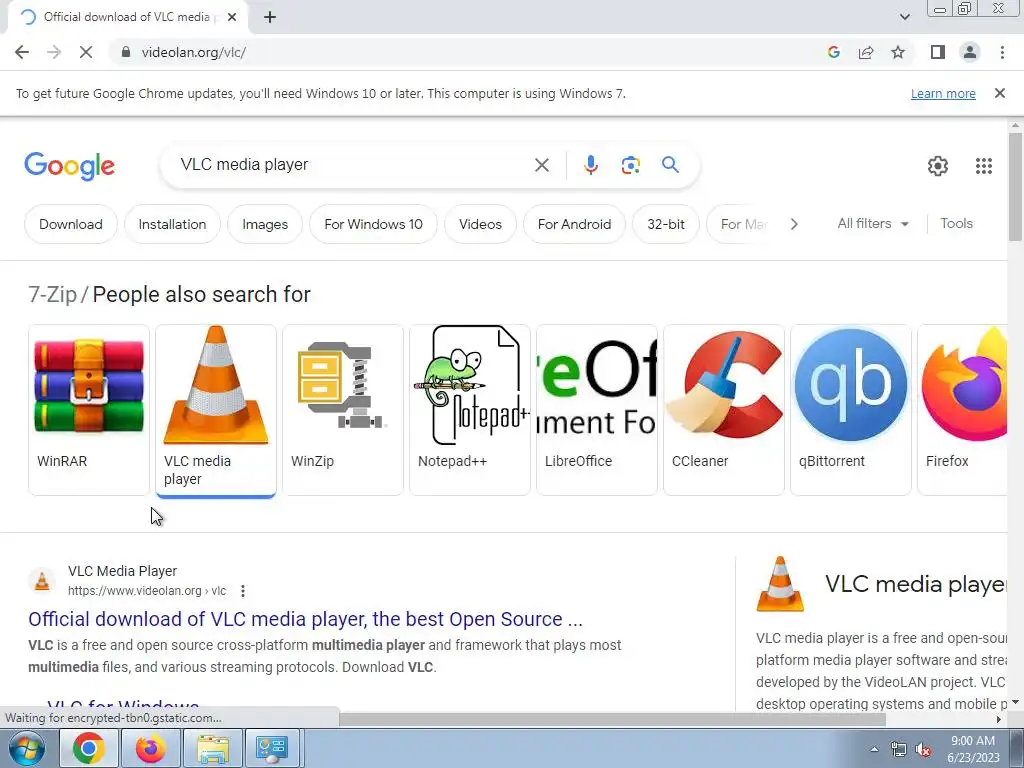
Task: Open Chrome from the taskbar
Action: click(x=89, y=748)
